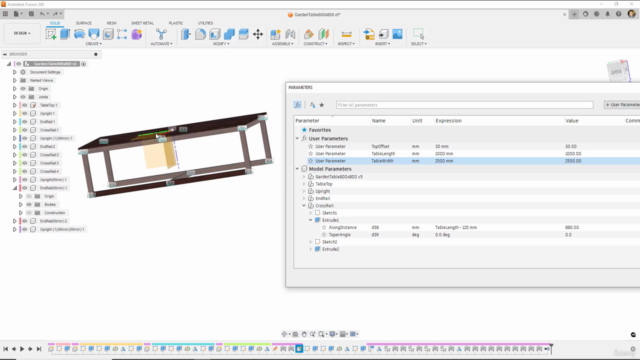Toggle visibility eye of TableTop:1
640x360 pixels.
tap(24, 105)
